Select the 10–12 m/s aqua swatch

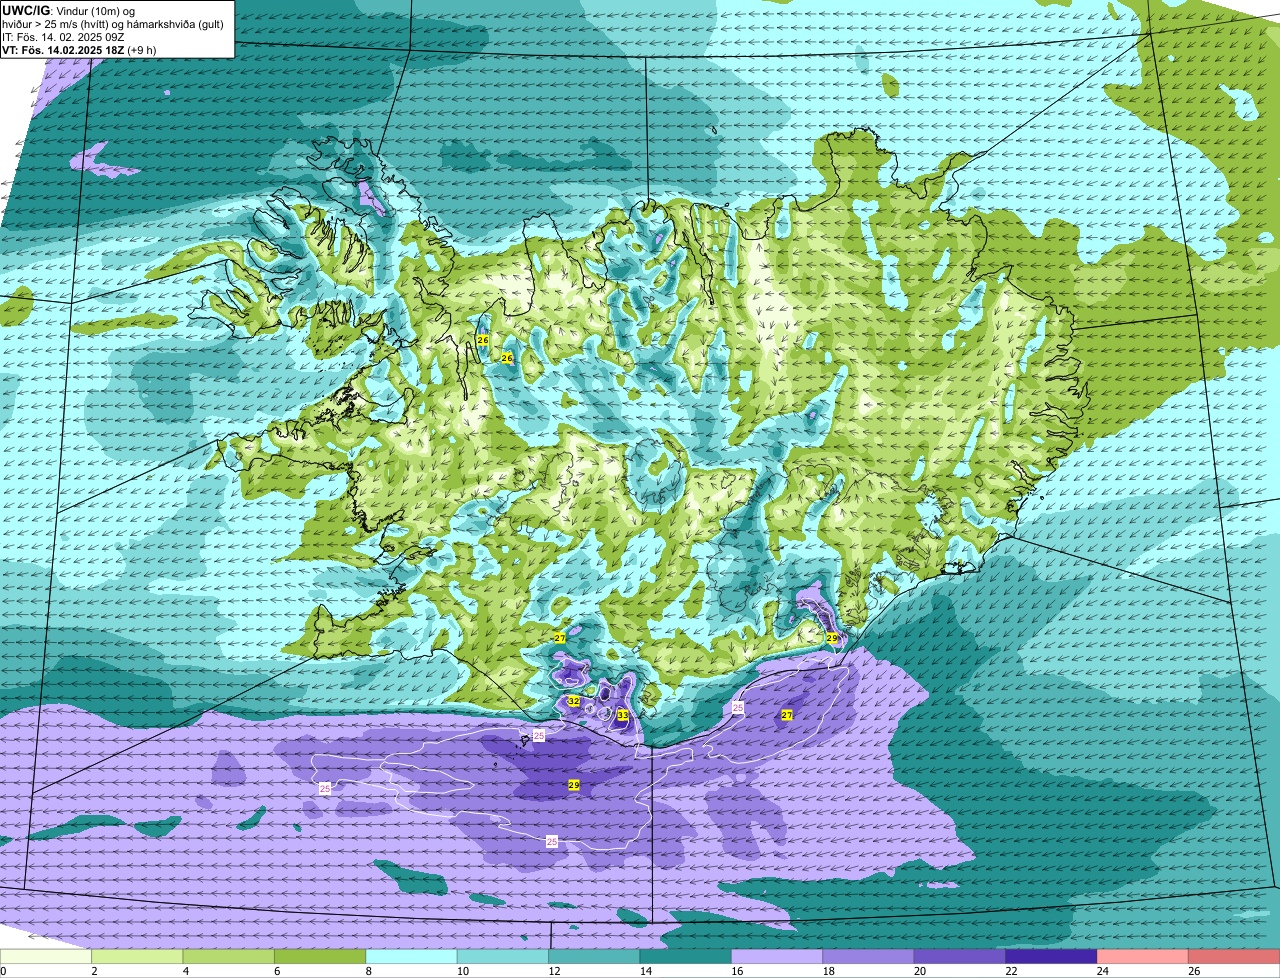pos(503,957)
